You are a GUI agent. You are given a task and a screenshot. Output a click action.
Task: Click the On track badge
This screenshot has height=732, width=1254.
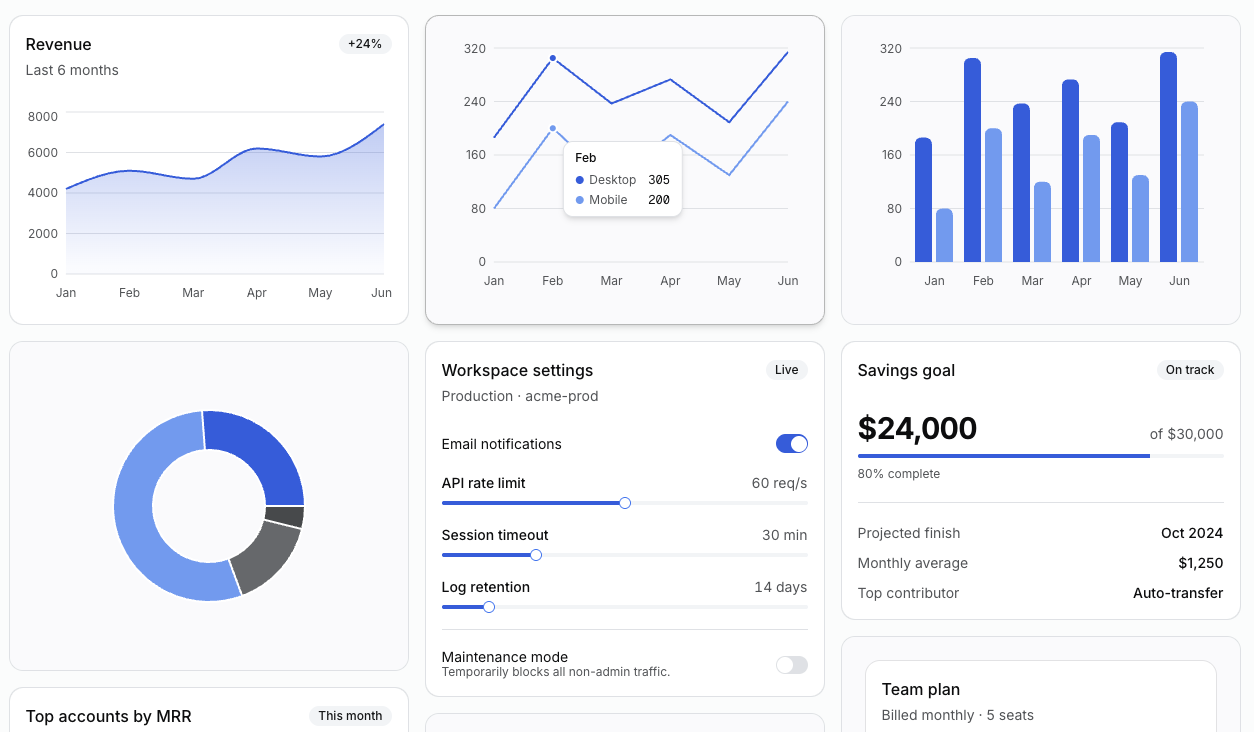click(1190, 370)
